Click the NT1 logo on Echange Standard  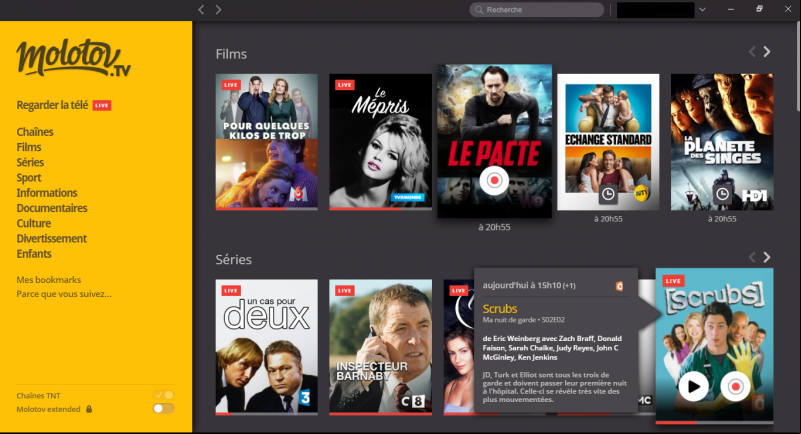(x=641, y=194)
